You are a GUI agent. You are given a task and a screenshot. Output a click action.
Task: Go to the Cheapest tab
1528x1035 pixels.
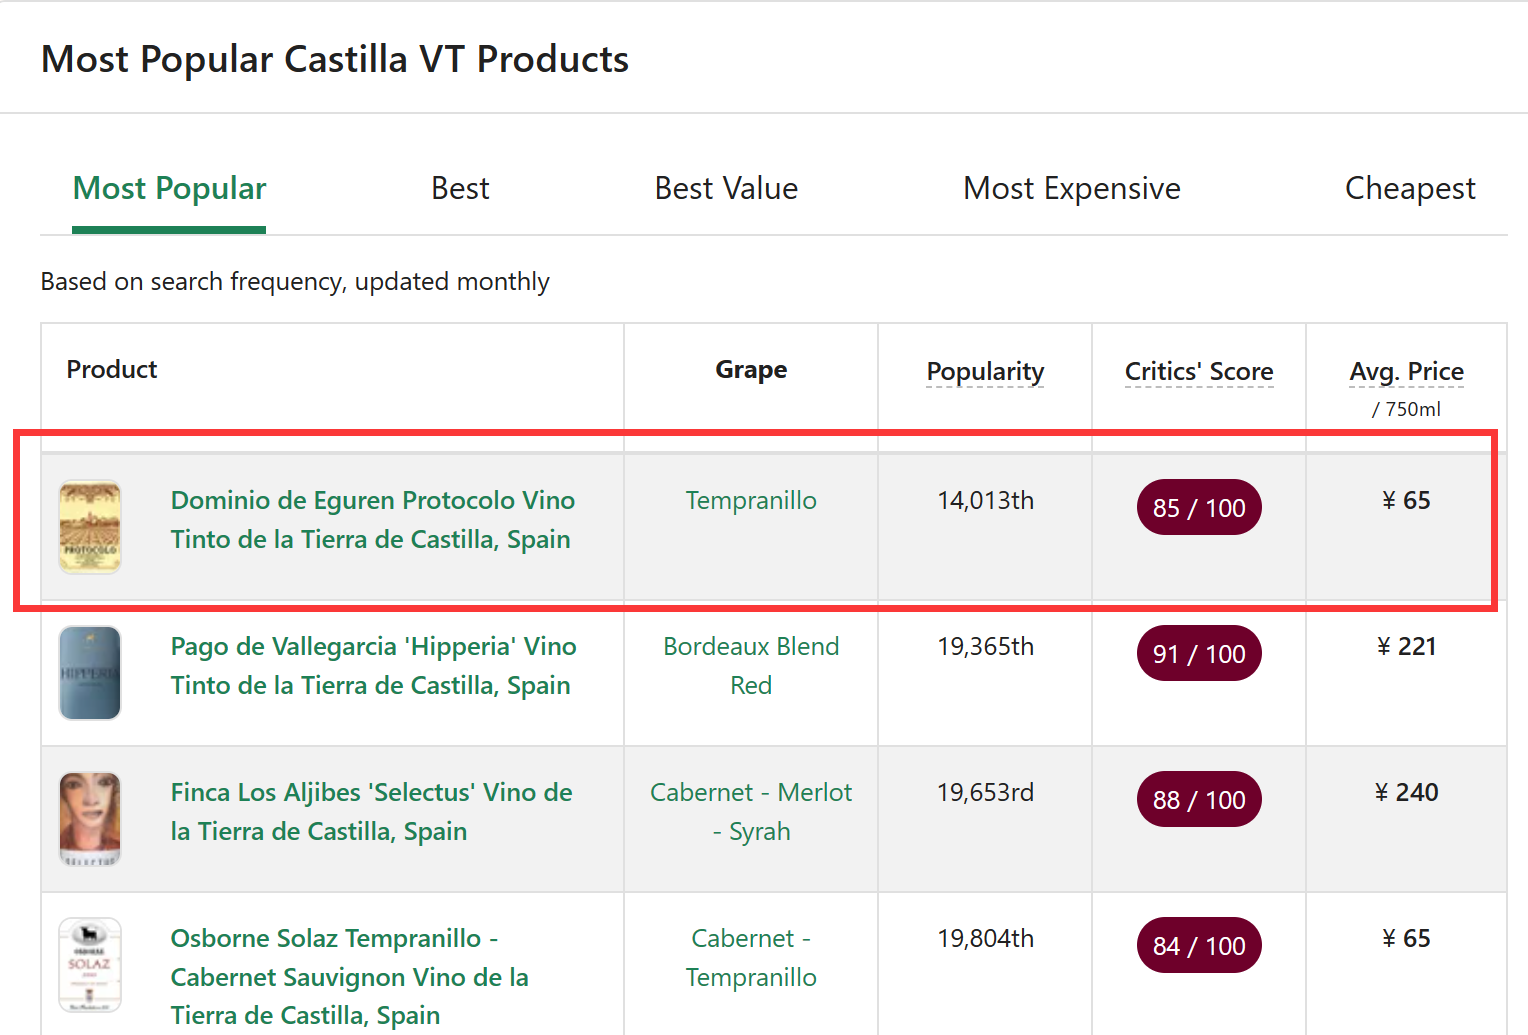[1409, 189]
